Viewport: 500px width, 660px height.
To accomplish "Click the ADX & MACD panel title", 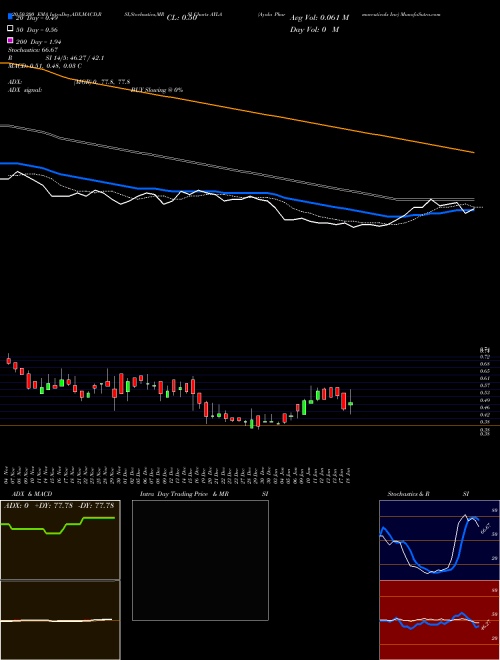I will point(32,494).
